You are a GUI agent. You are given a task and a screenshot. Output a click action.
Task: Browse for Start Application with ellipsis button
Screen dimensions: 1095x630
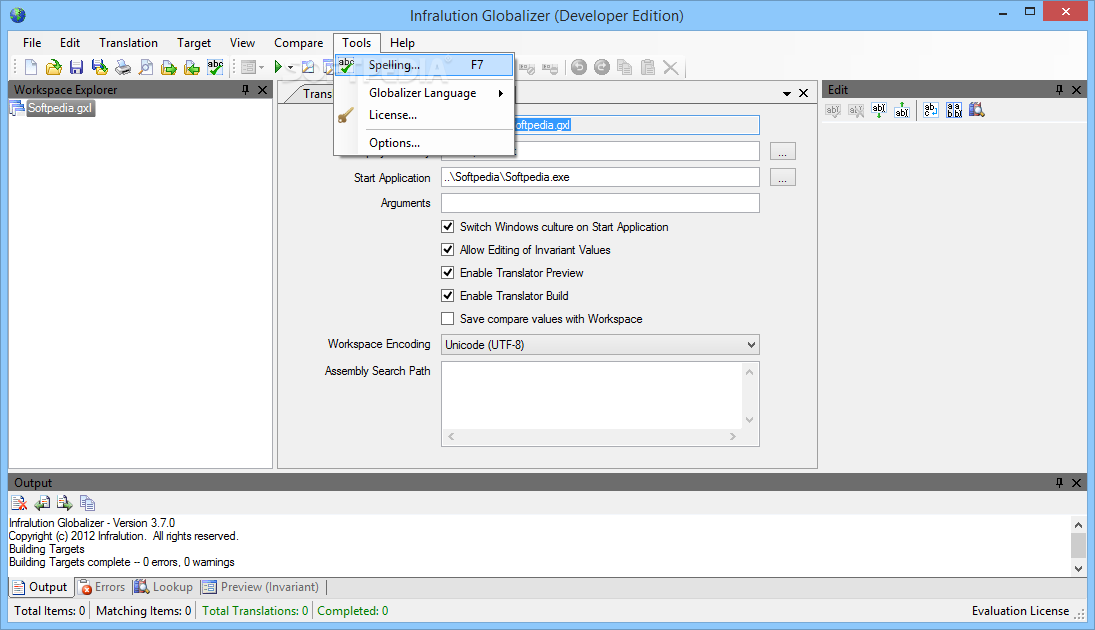tap(783, 177)
